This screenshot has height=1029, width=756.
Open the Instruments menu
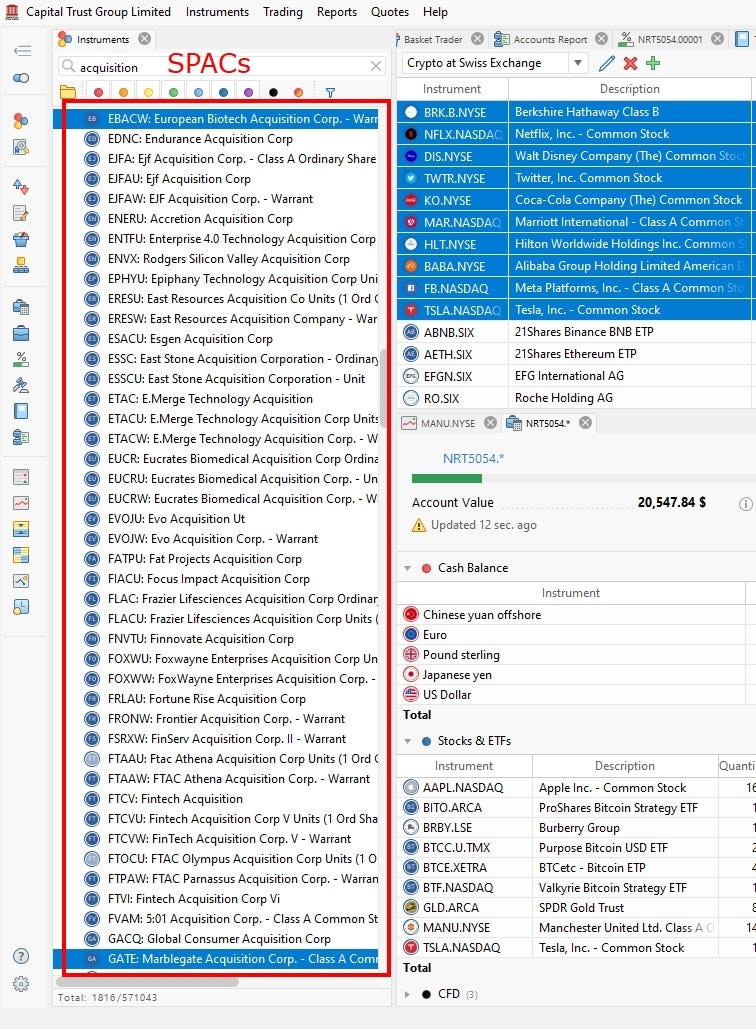pos(217,12)
